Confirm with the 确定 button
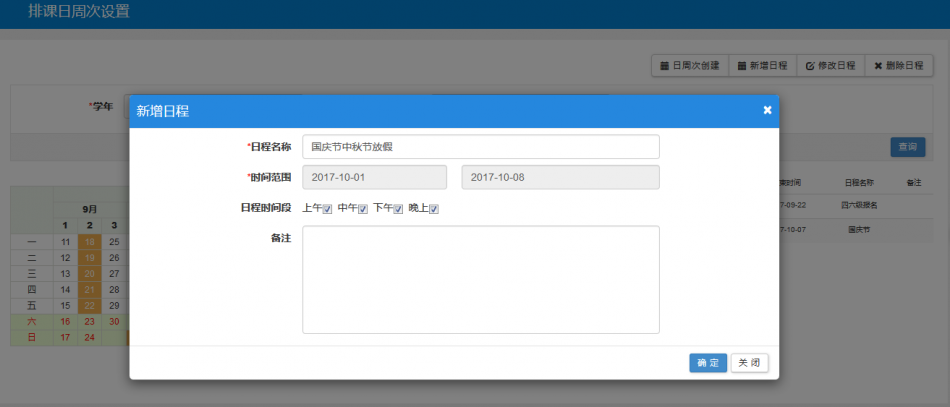 708,363
